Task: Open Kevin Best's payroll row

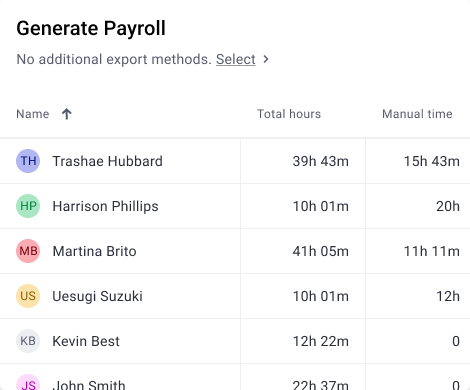Action: point(235,341)
